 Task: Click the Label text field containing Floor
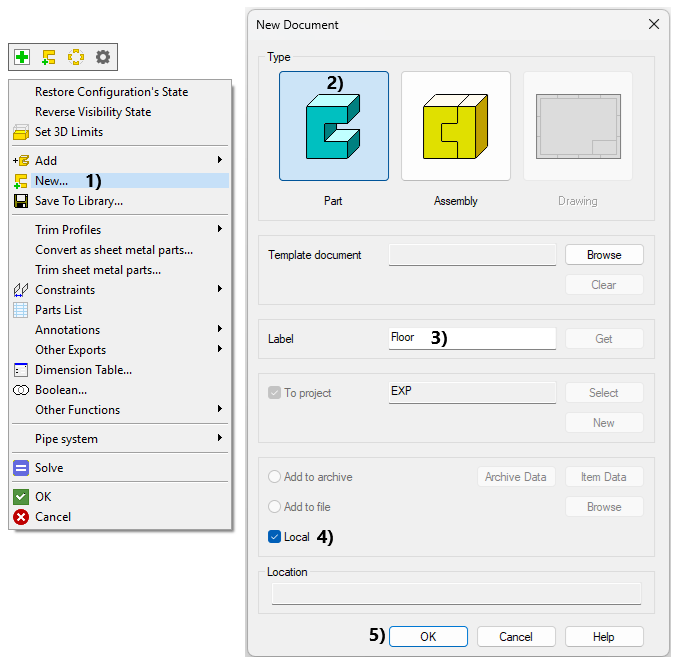(x=471, y=338)
